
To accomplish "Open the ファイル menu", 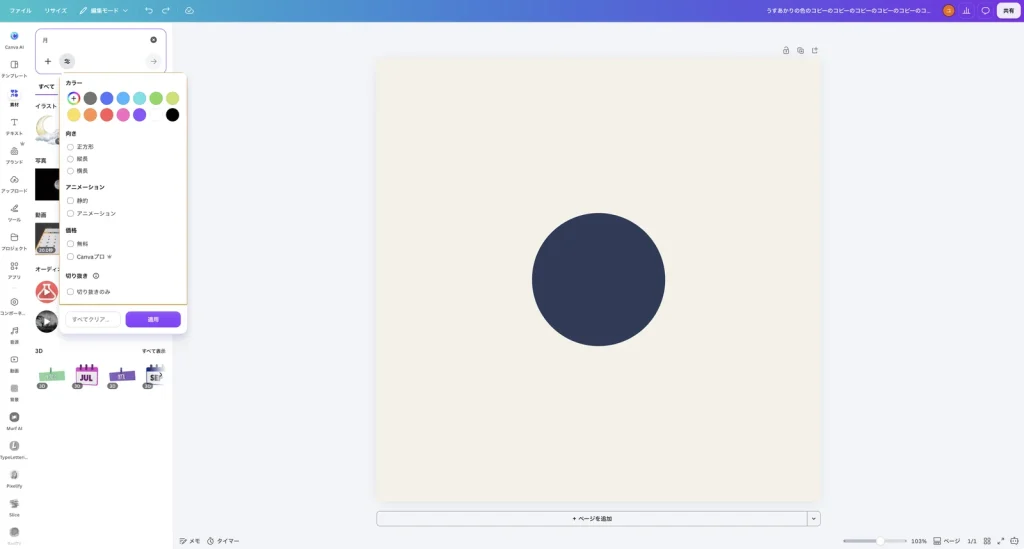I will tap(20, 10).
